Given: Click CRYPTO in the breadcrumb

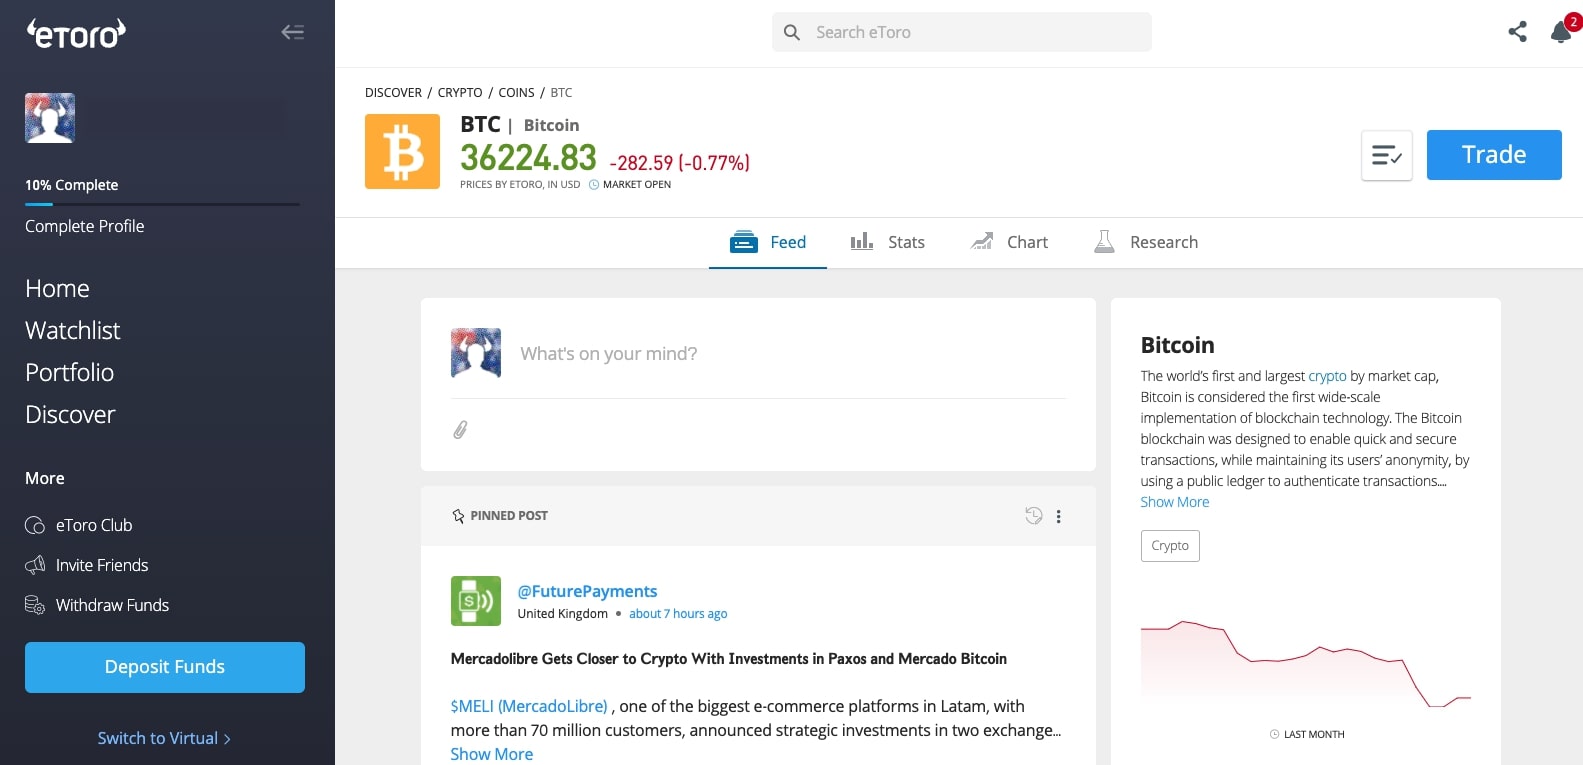Looking at the screenshot, I should (460, 92).
